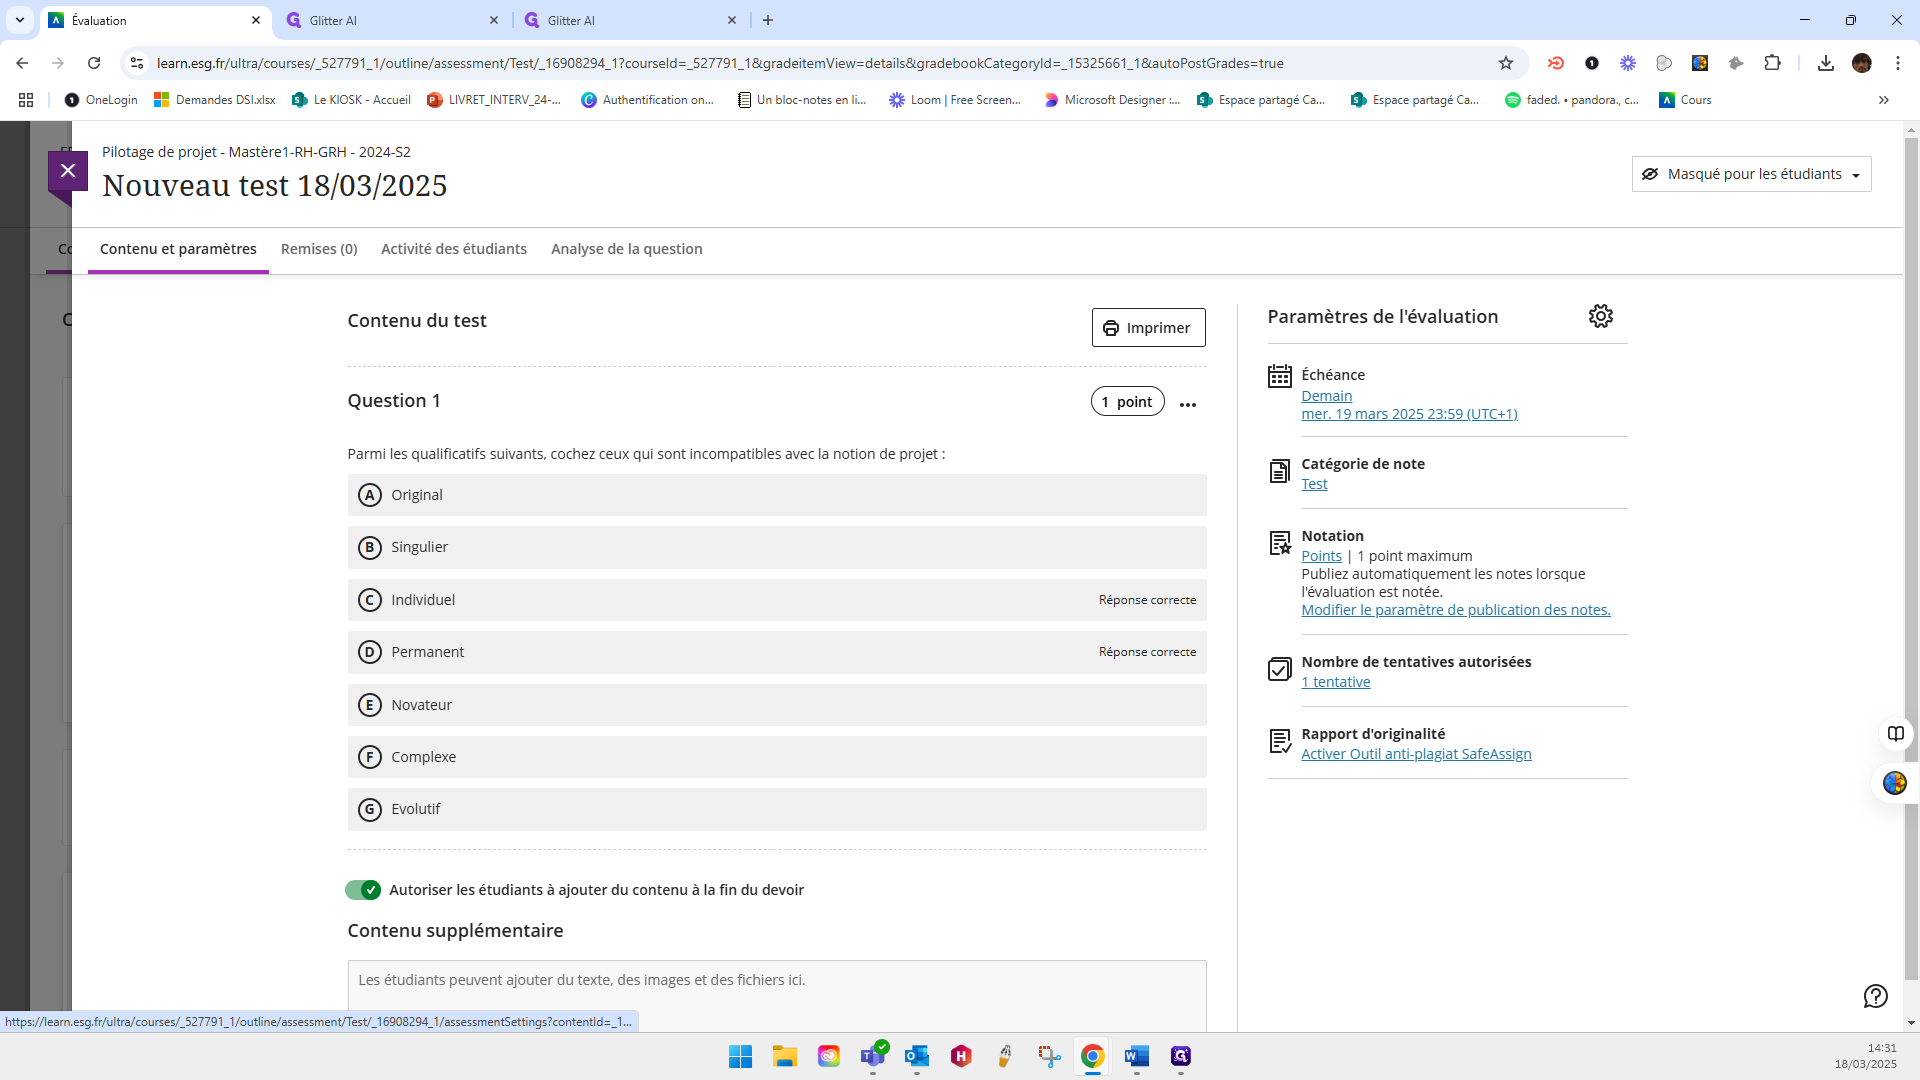Close the test panel with the purple X
Viewport: 1920px width, 1080px height.
click(68, 171)
